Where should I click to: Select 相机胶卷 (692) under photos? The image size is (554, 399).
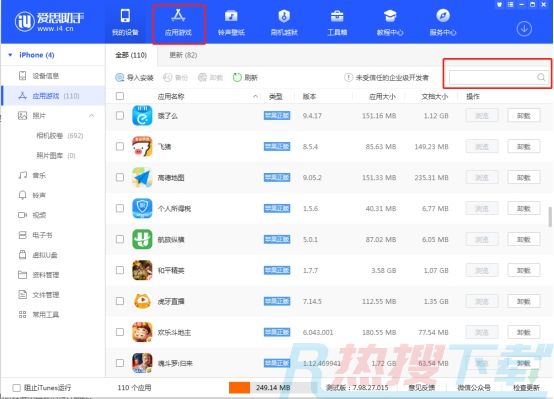59,136
